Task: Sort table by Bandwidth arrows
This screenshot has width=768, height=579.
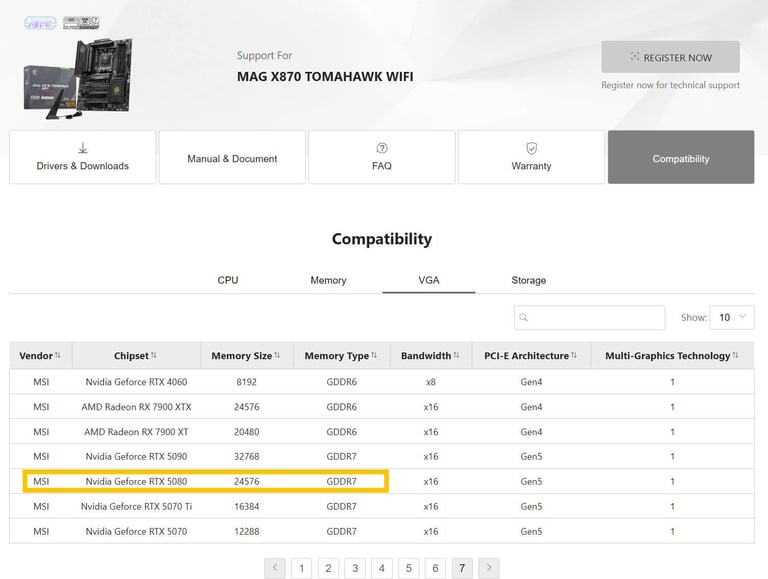Action: tap(456, 355)
